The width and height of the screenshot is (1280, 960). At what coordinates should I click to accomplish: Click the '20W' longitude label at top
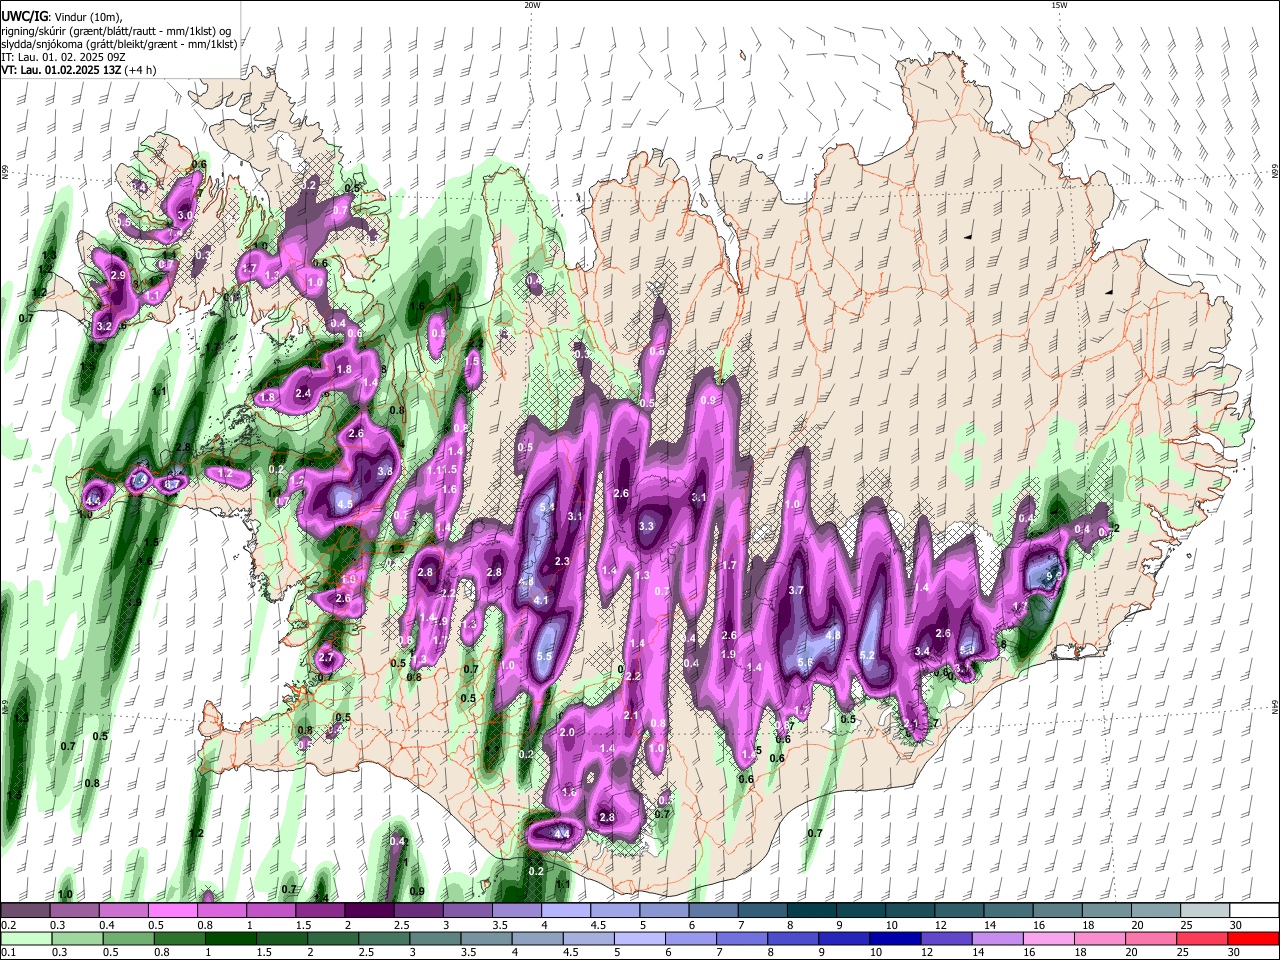532,5
